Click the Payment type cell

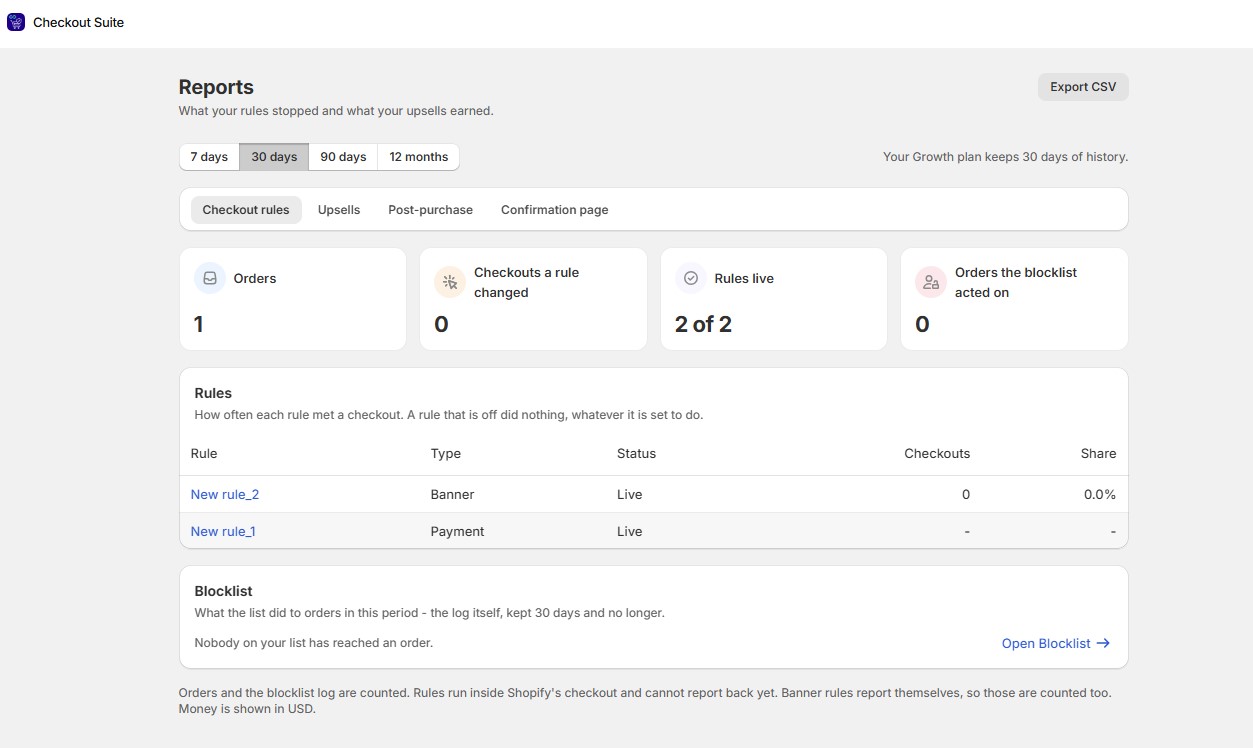pos(458,531)
